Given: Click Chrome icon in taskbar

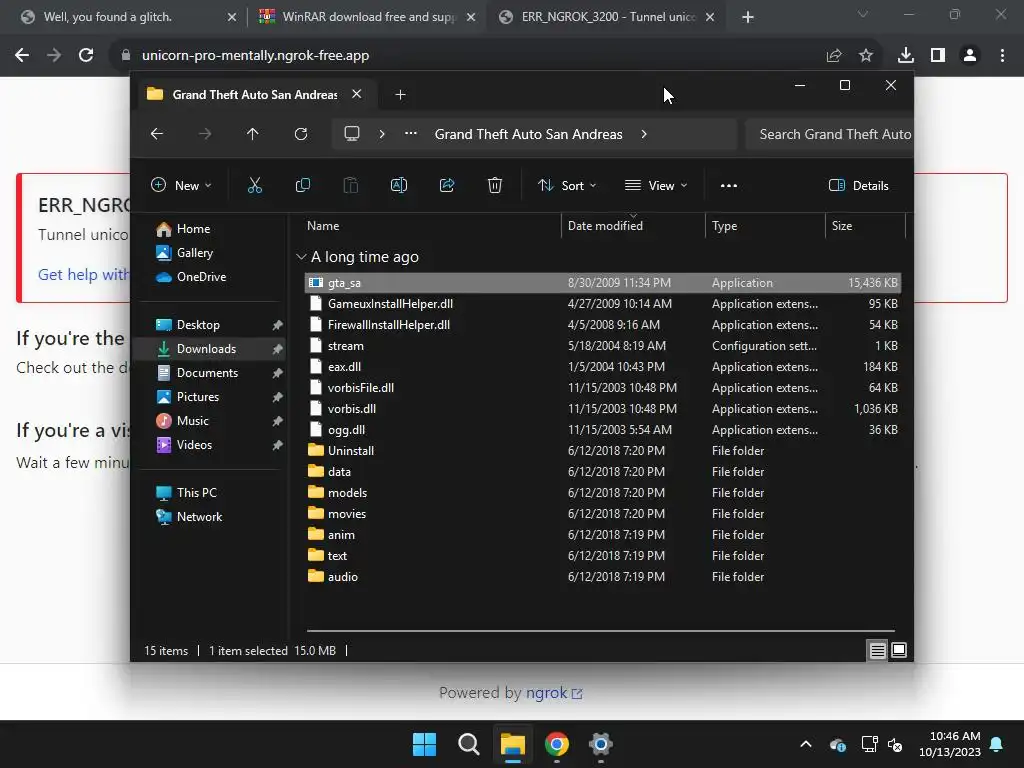Looking at the screenshot, I should (556, 744).
